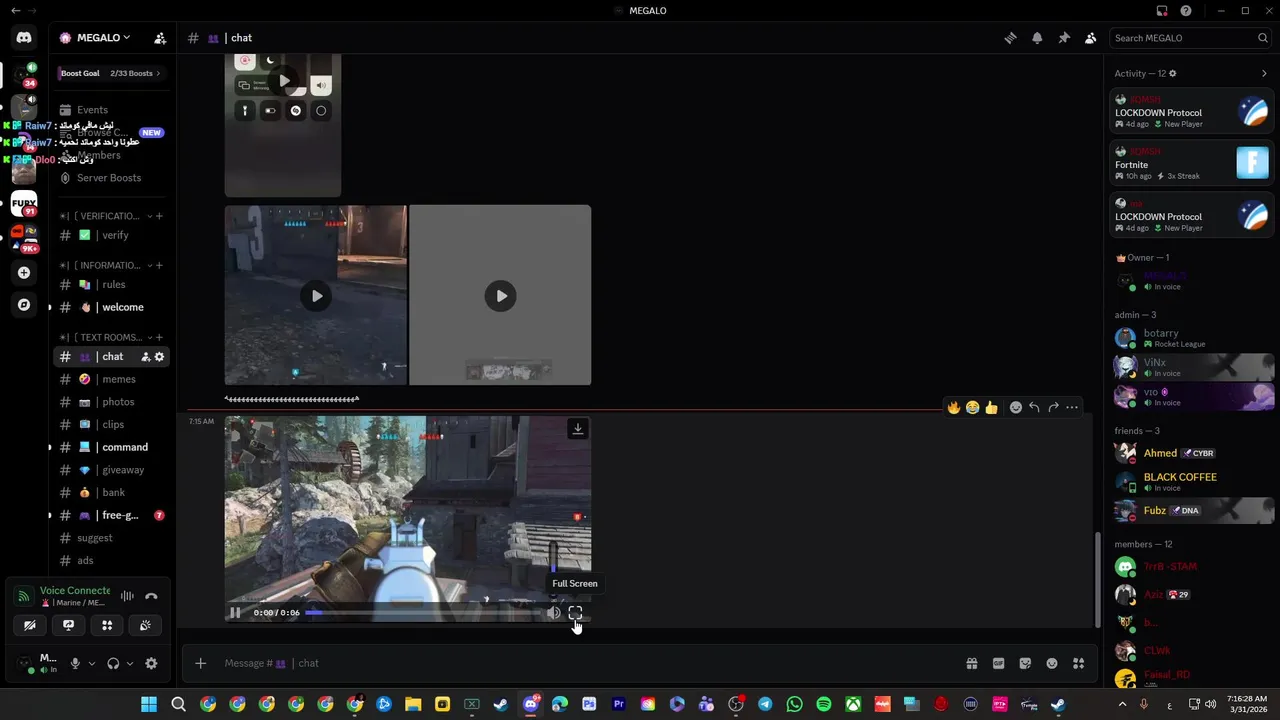Turn on camera in voice panel
The image size is (1280, 720).
[30, 625]
